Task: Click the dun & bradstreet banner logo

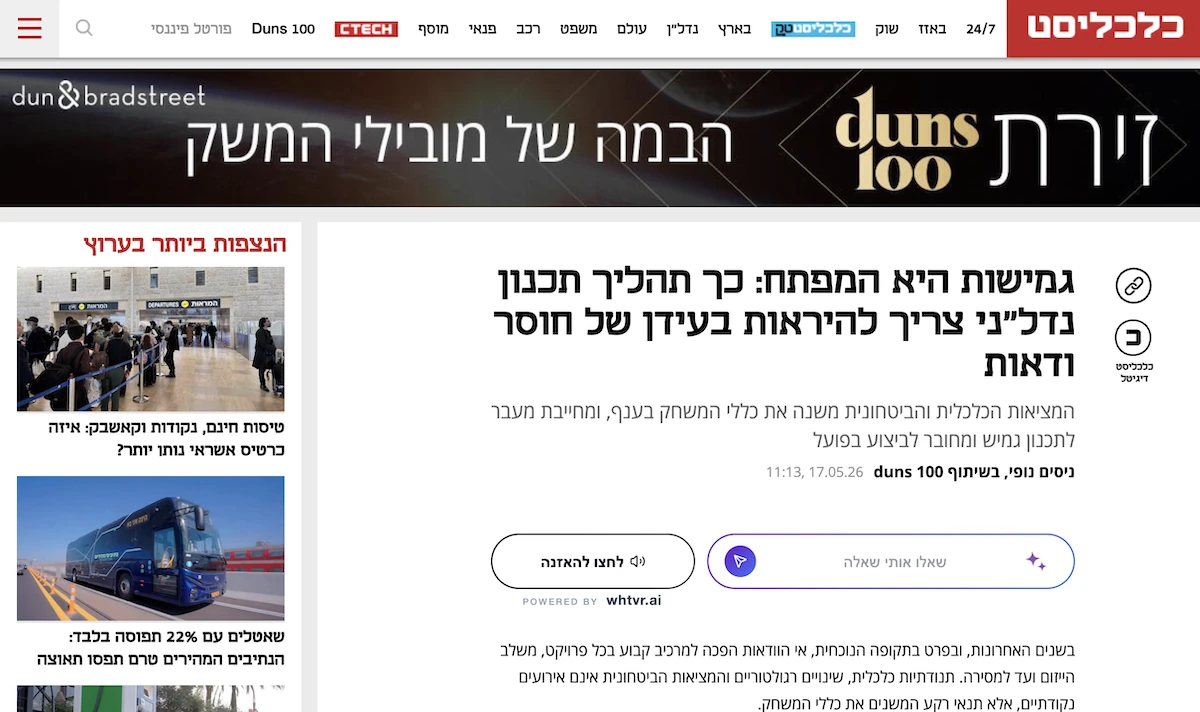Action: pyautogui.click(x=109, y=96)
